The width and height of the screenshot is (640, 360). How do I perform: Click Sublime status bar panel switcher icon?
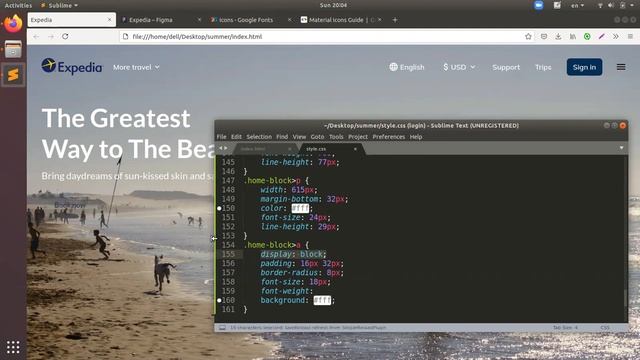222,327
